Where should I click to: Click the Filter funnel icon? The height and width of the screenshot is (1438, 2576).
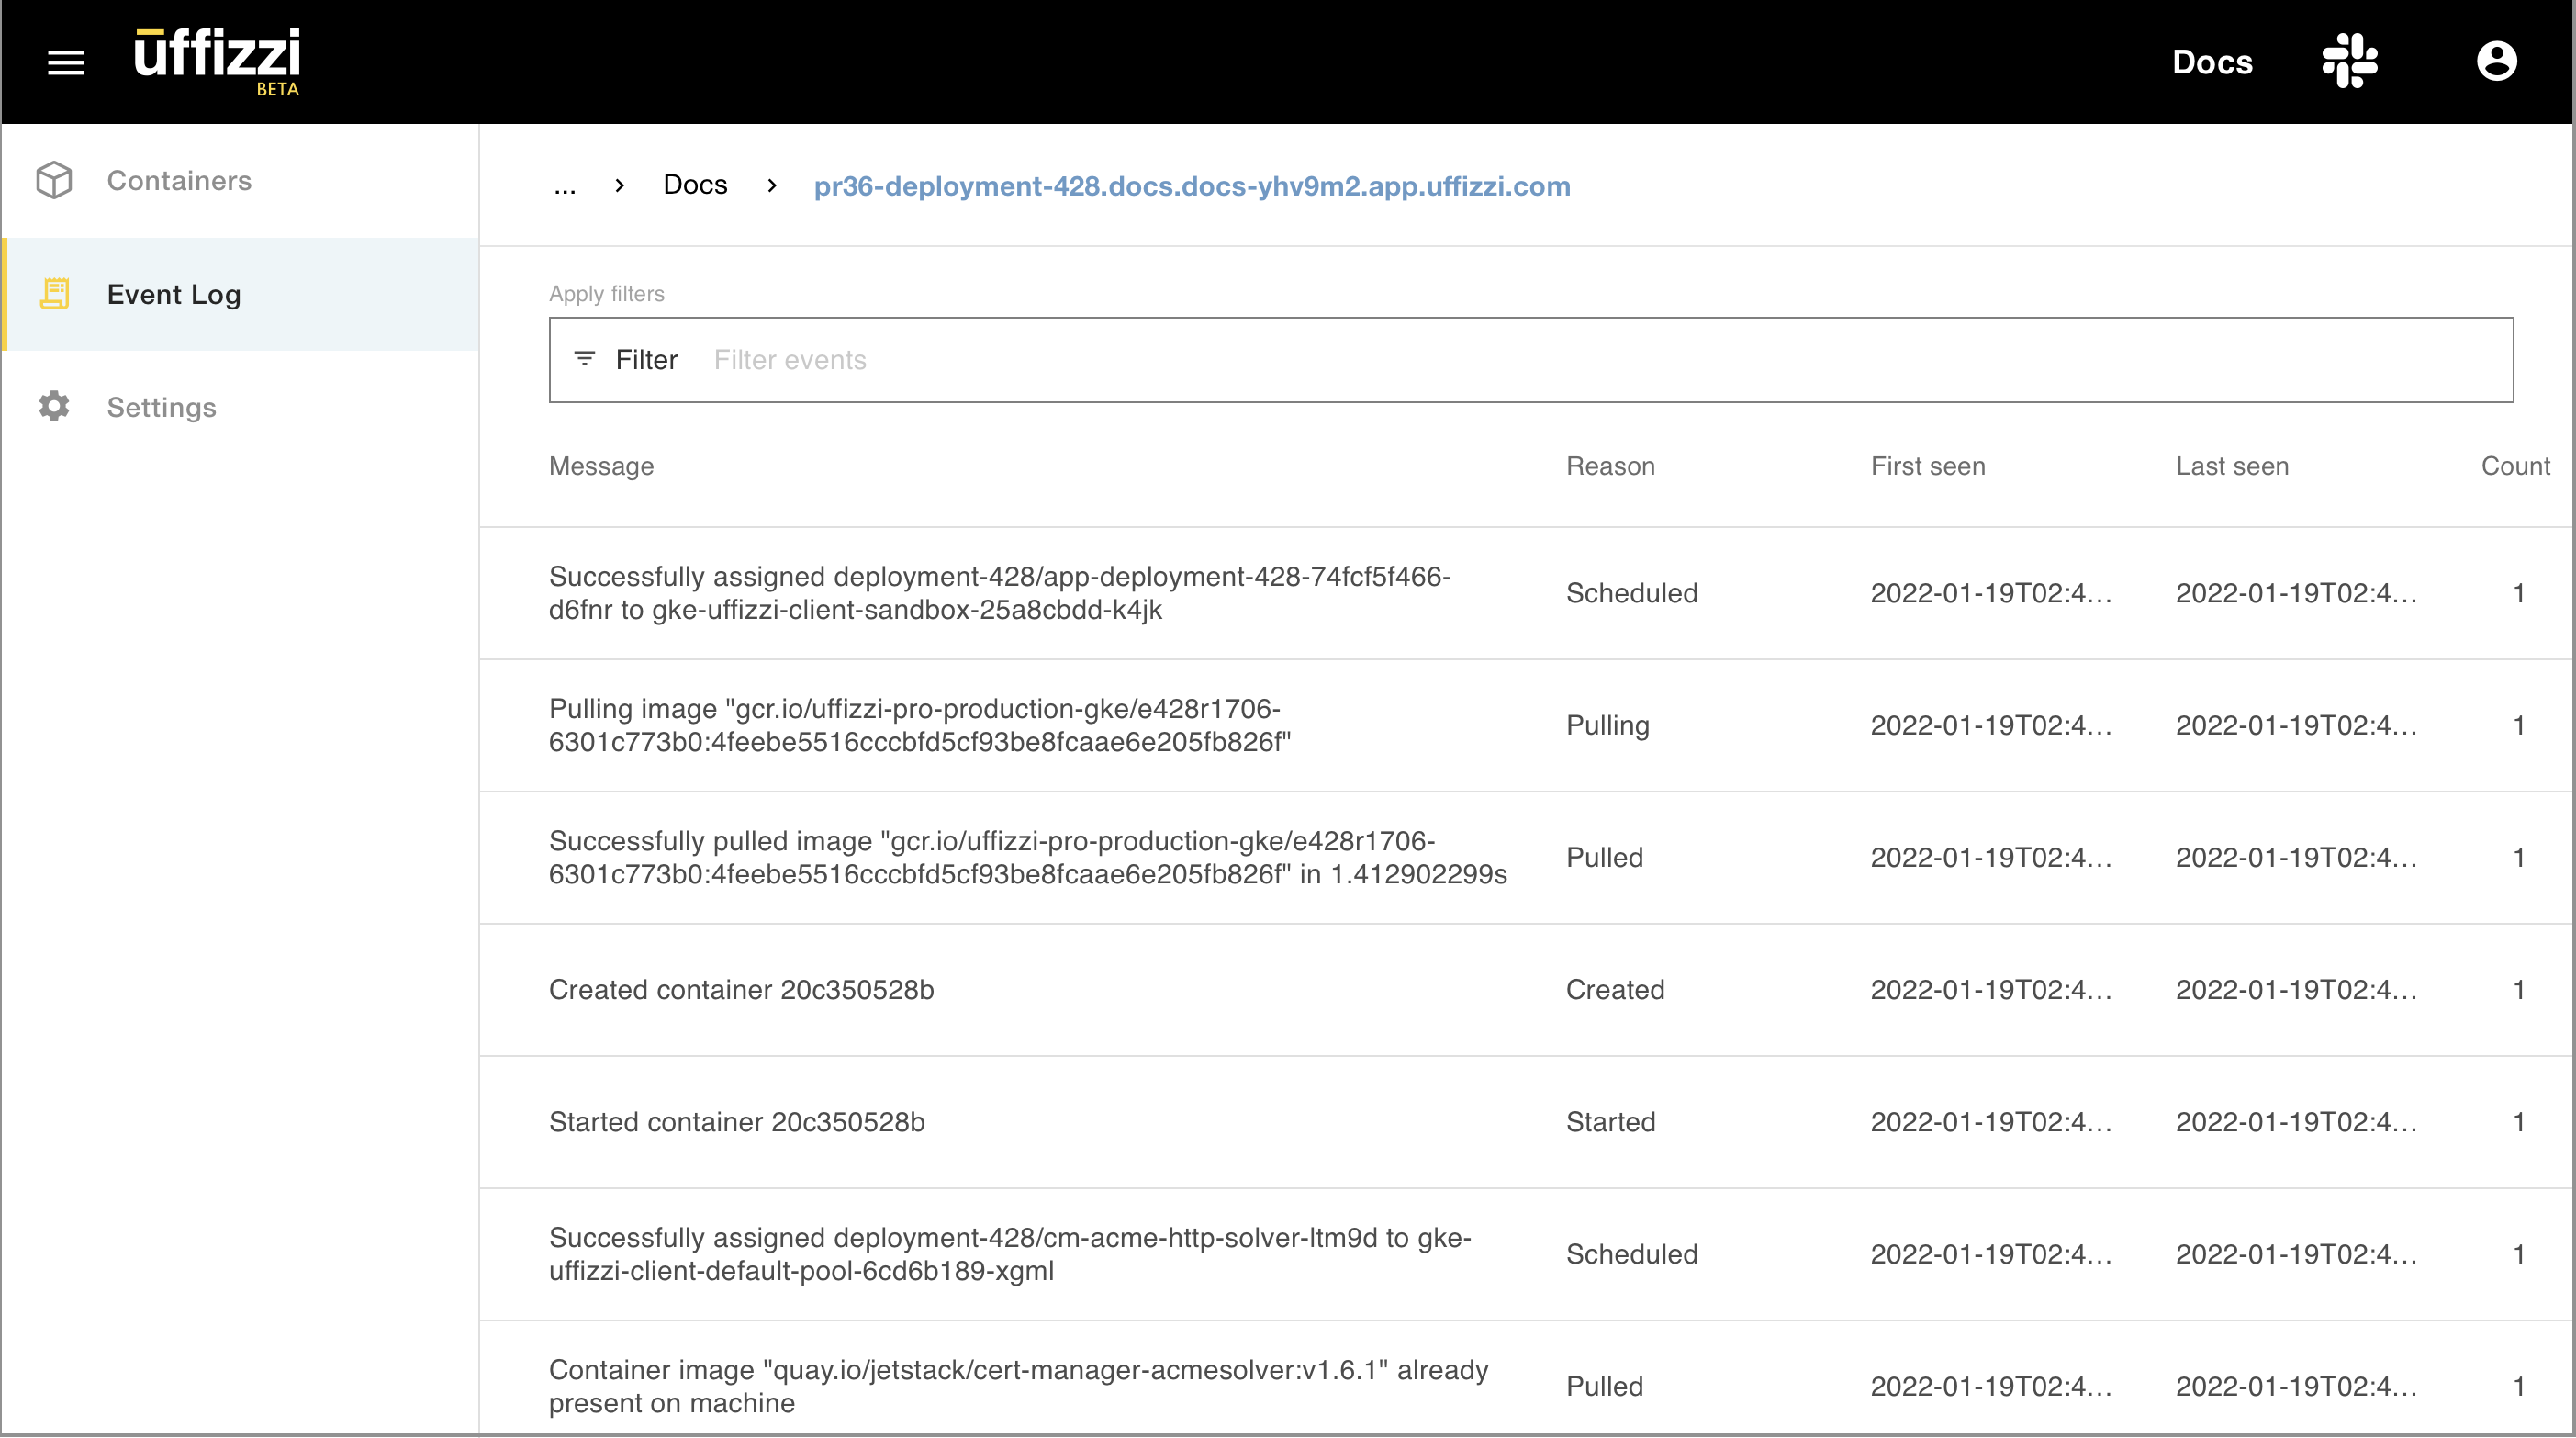coord(585,360)
